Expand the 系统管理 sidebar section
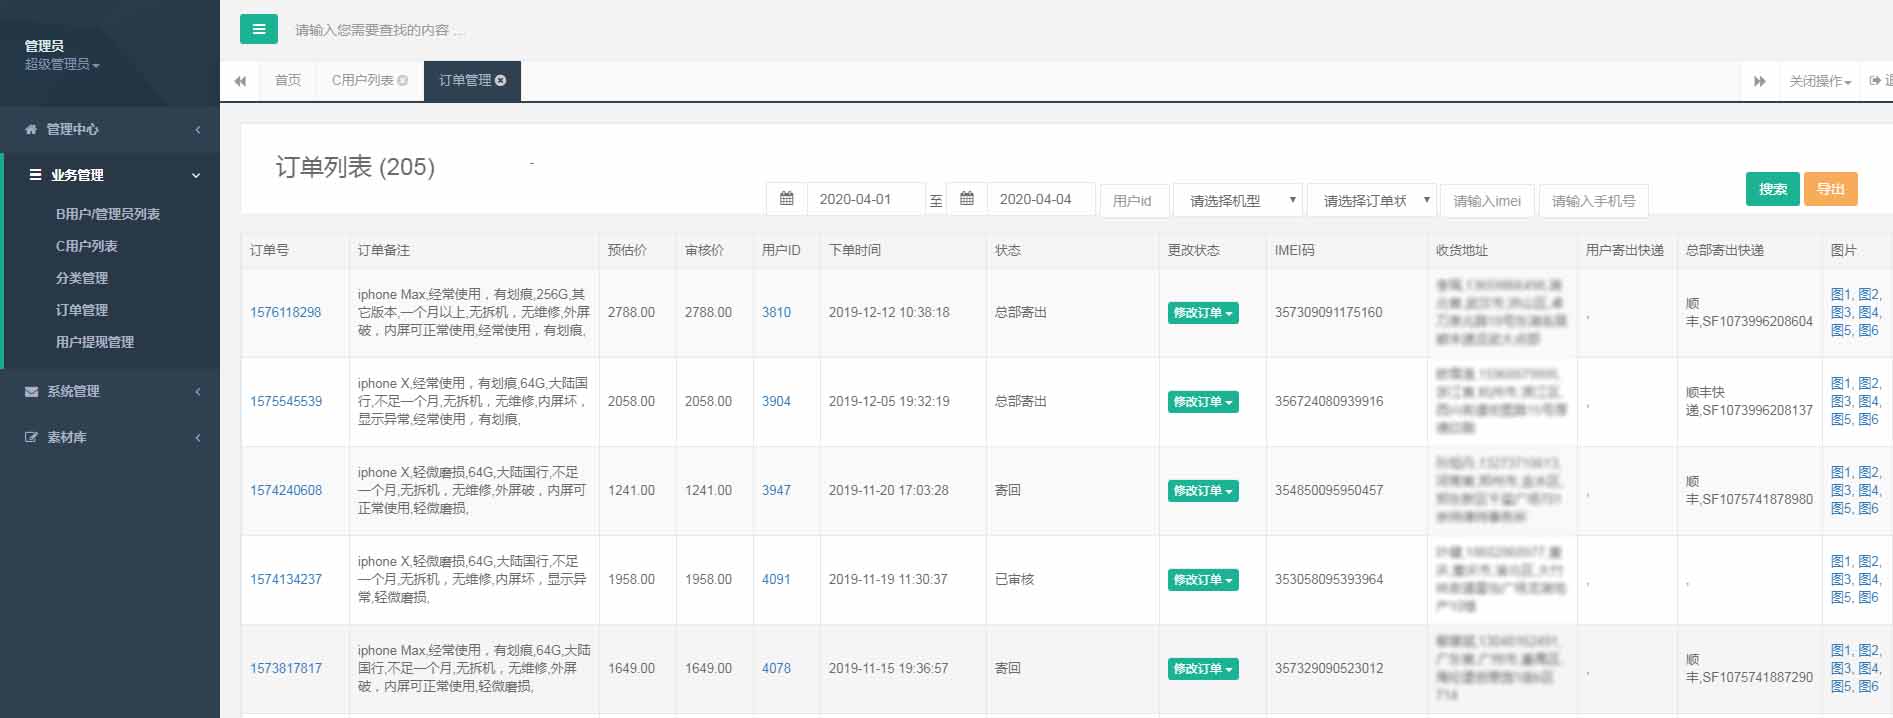Screen dimensions: 1893x718 110,391
